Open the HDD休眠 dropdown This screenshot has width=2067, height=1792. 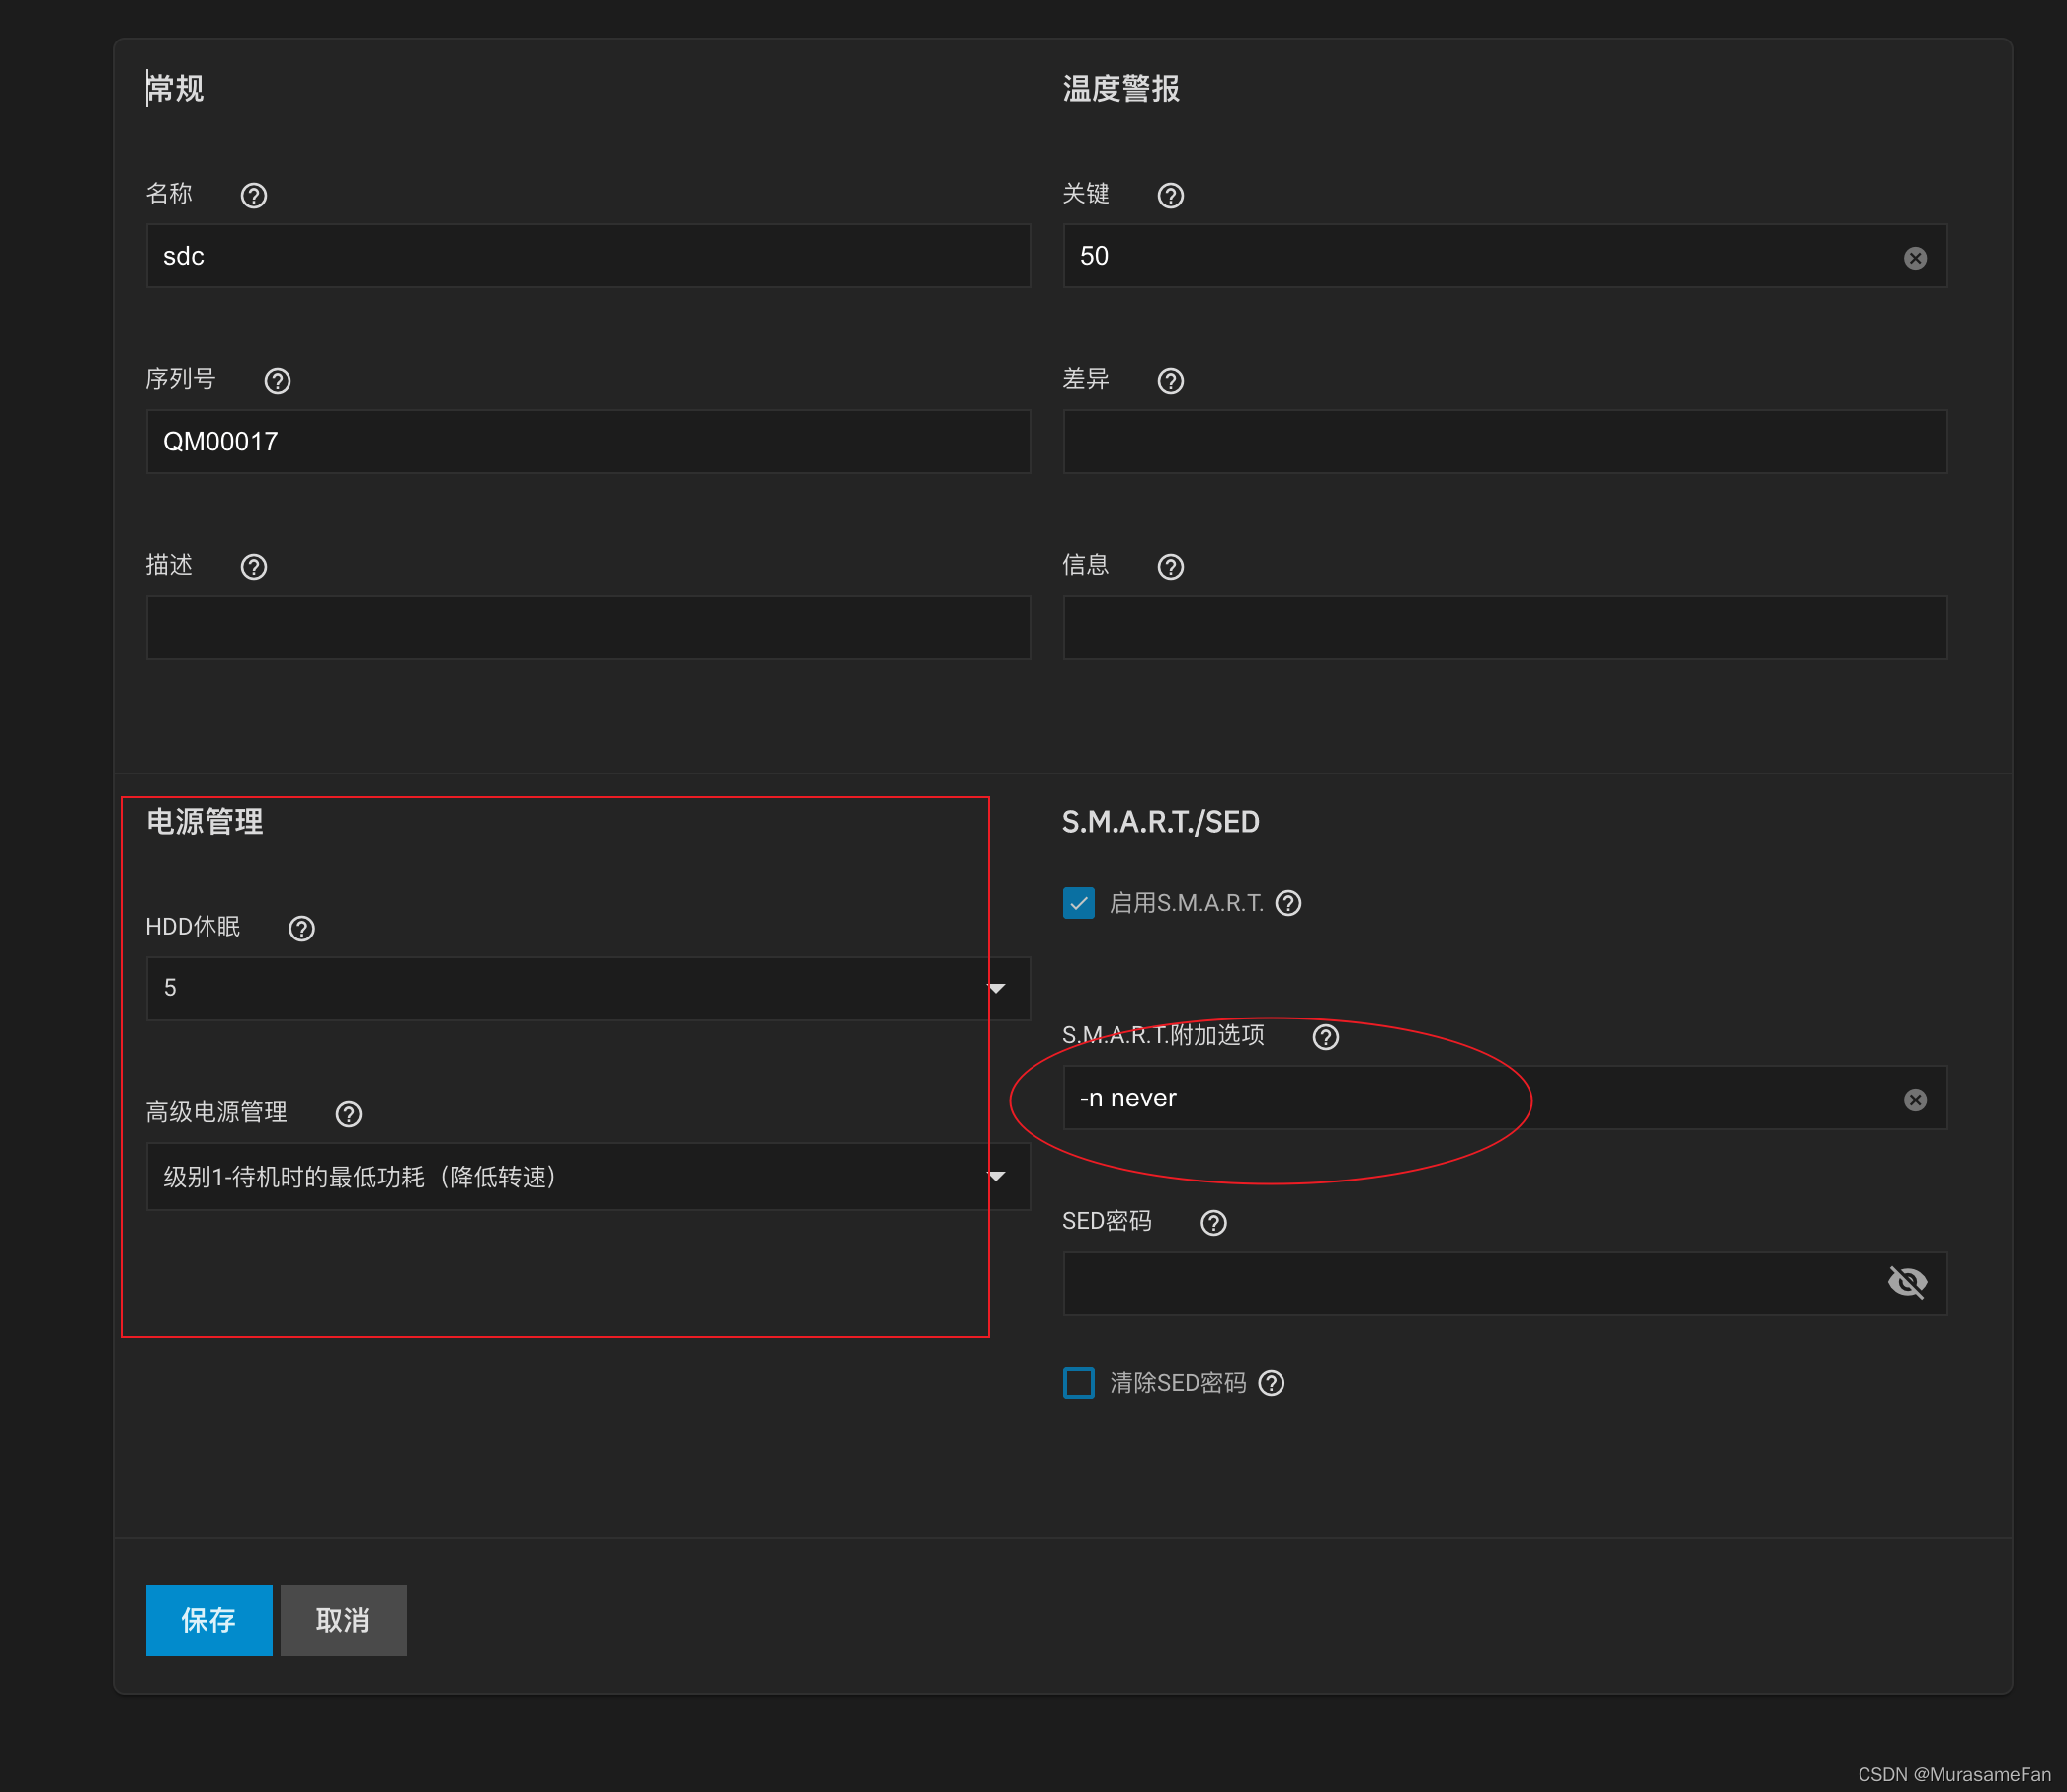tap(588, 988)
